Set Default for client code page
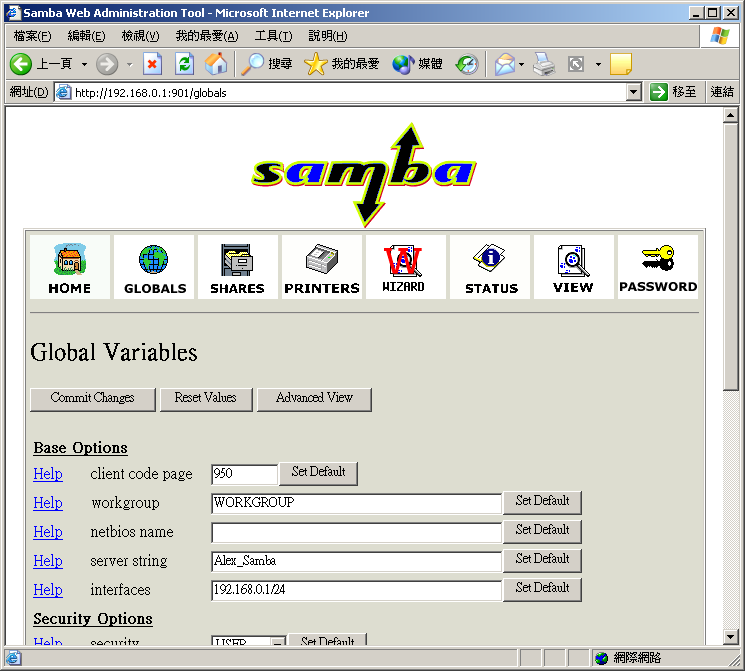Image resolution: width=745 pixels, height=671 pixels. coord(318,473)
